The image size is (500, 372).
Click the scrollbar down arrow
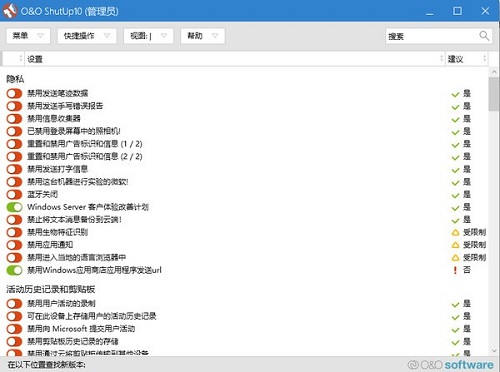494,351
